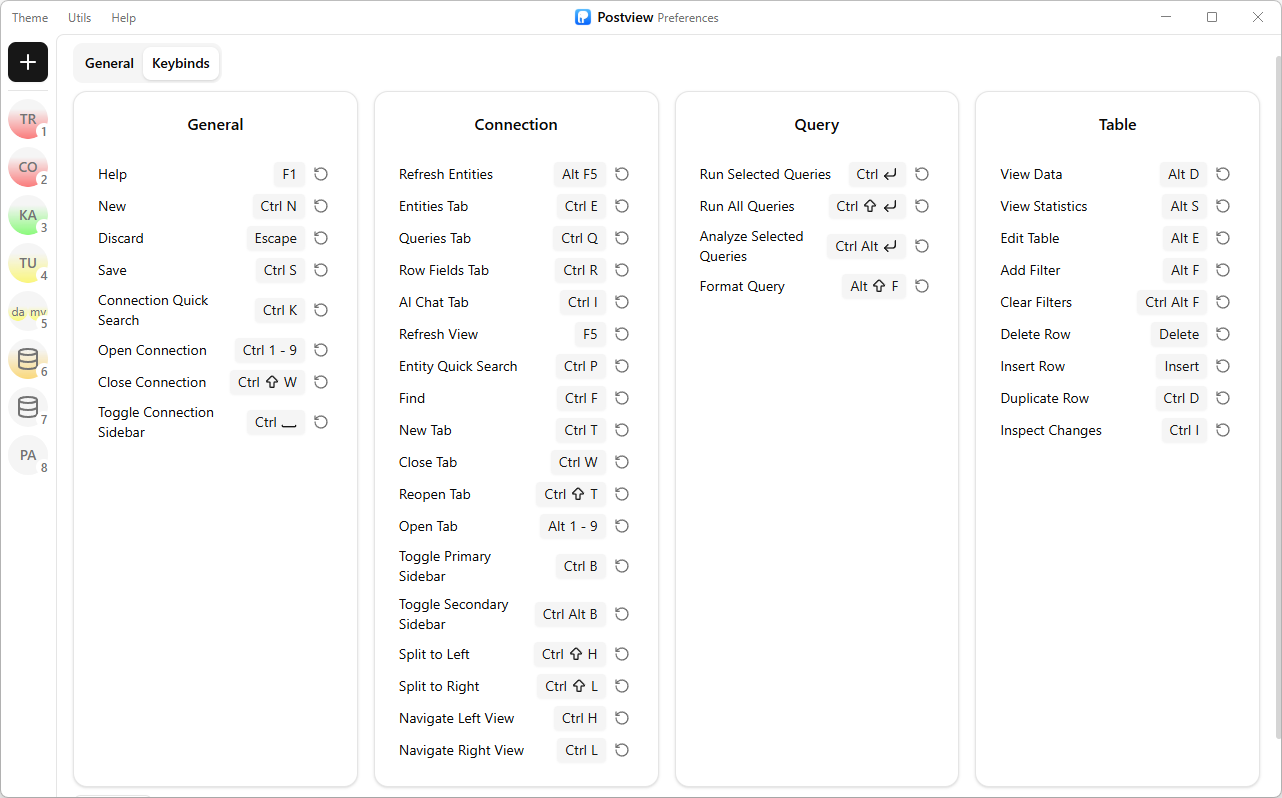The height and width of the screenshot is (798, 1282).
Task: Switch to the General preferences tab
Action: click(109, 63)
